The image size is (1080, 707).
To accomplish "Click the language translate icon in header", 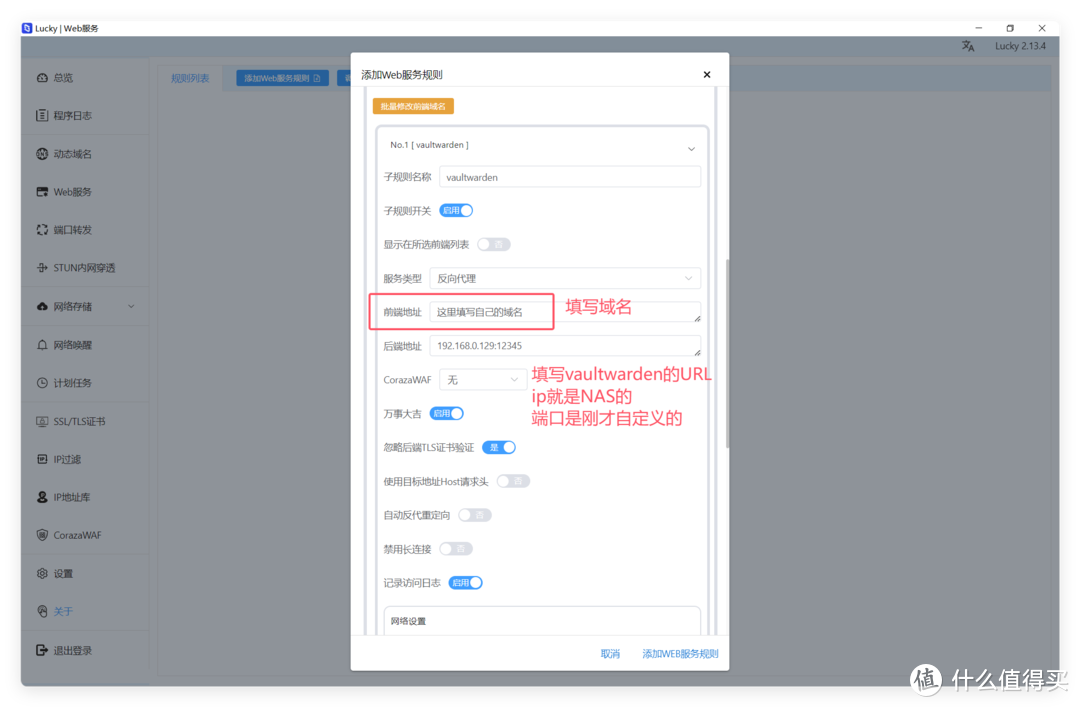I will (x=968, y=46).
